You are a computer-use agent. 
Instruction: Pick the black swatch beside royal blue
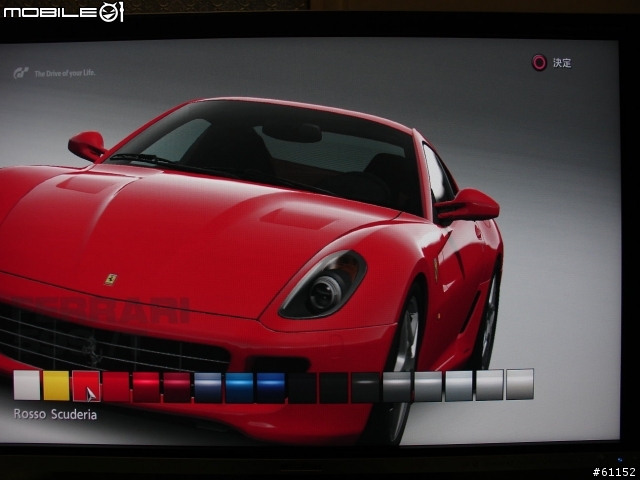302,388
